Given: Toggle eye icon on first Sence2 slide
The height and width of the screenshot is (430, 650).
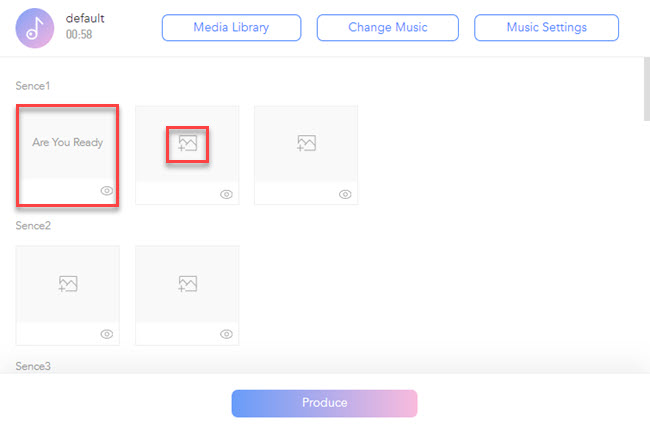Looking at the screenshot, I should point(106,334).
